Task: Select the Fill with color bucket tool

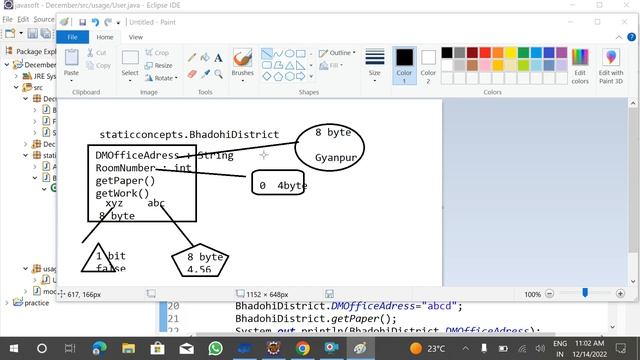Action: (x=205, y=58)
